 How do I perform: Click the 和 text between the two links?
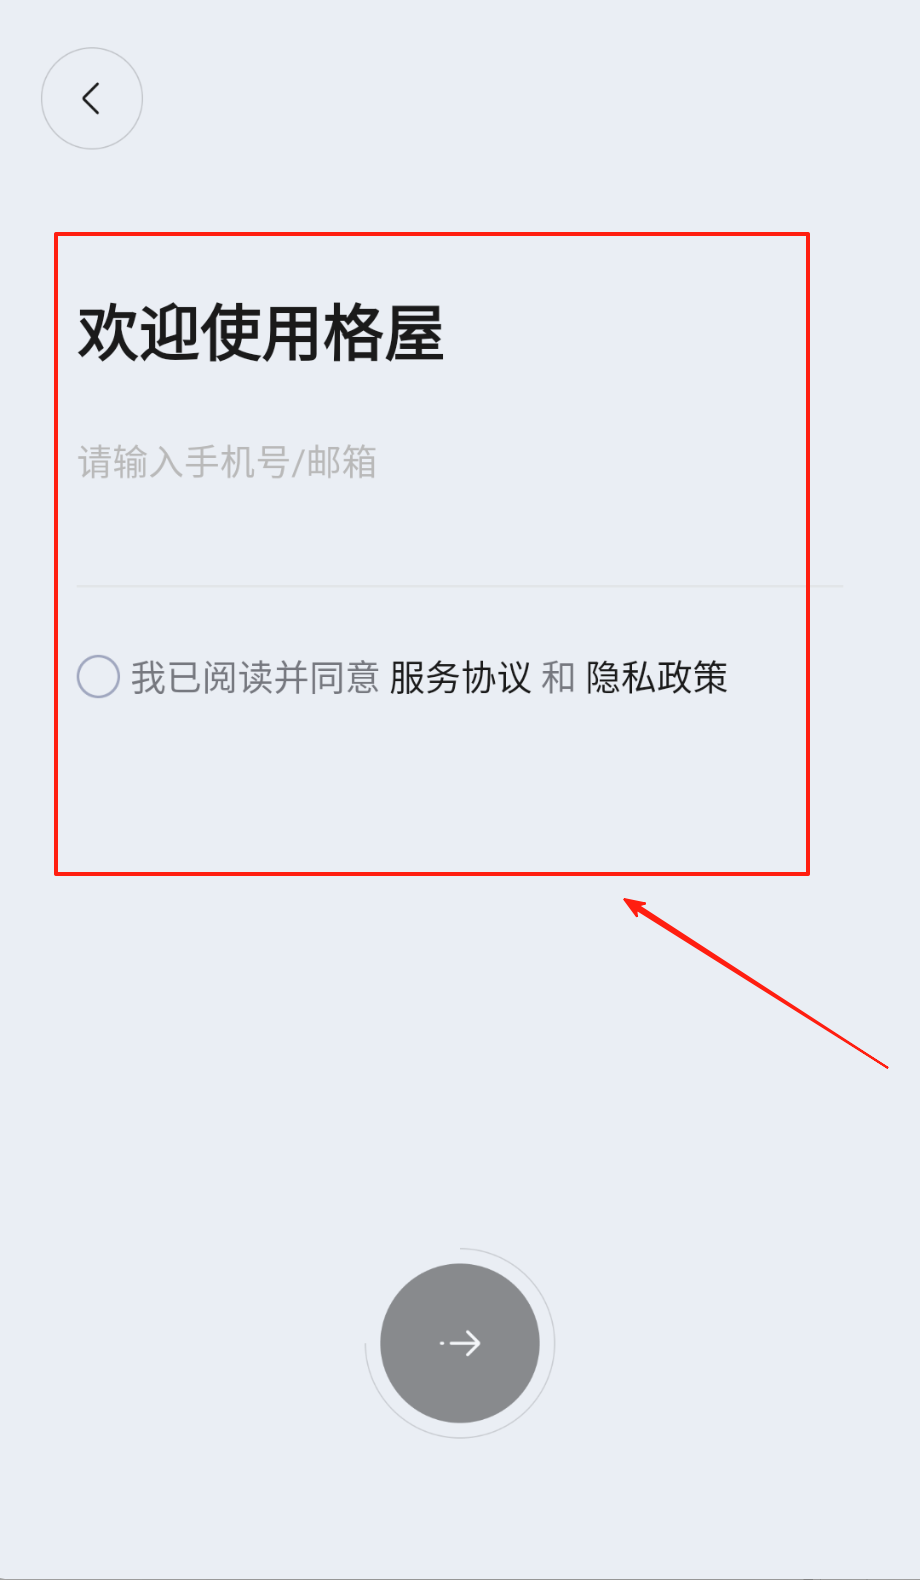pyautogui.click(x=558, y=677)
